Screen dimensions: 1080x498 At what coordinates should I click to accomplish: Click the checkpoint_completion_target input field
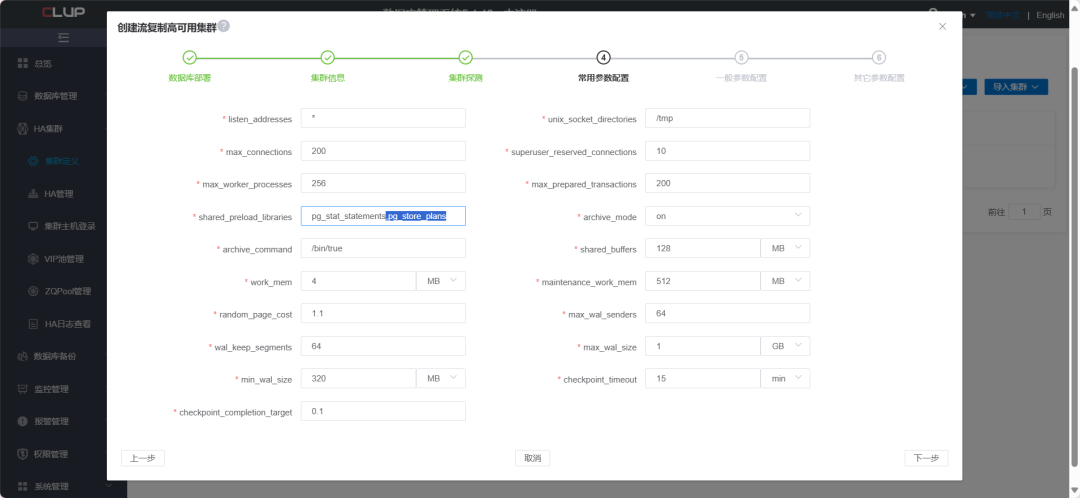click(383, 411)
